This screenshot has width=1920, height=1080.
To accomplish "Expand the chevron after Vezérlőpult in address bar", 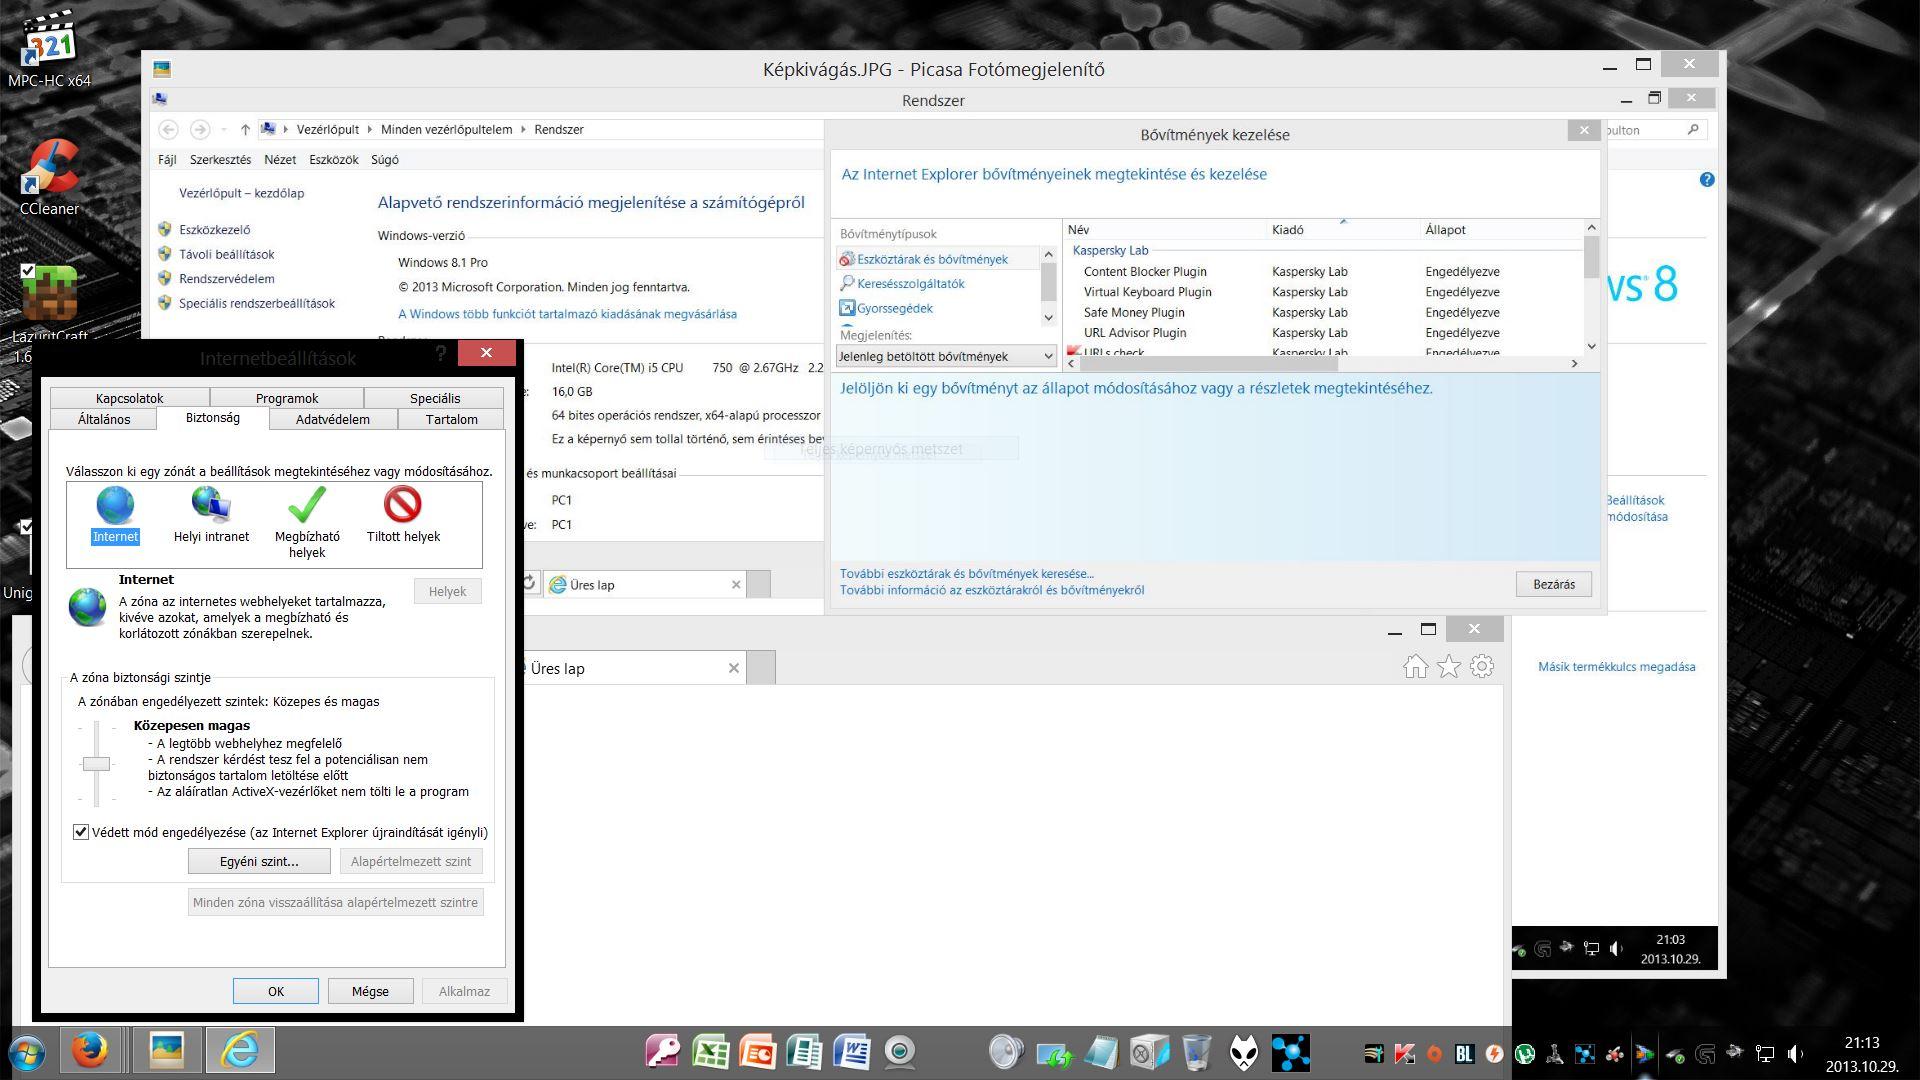I will click(x=369, y=130).
